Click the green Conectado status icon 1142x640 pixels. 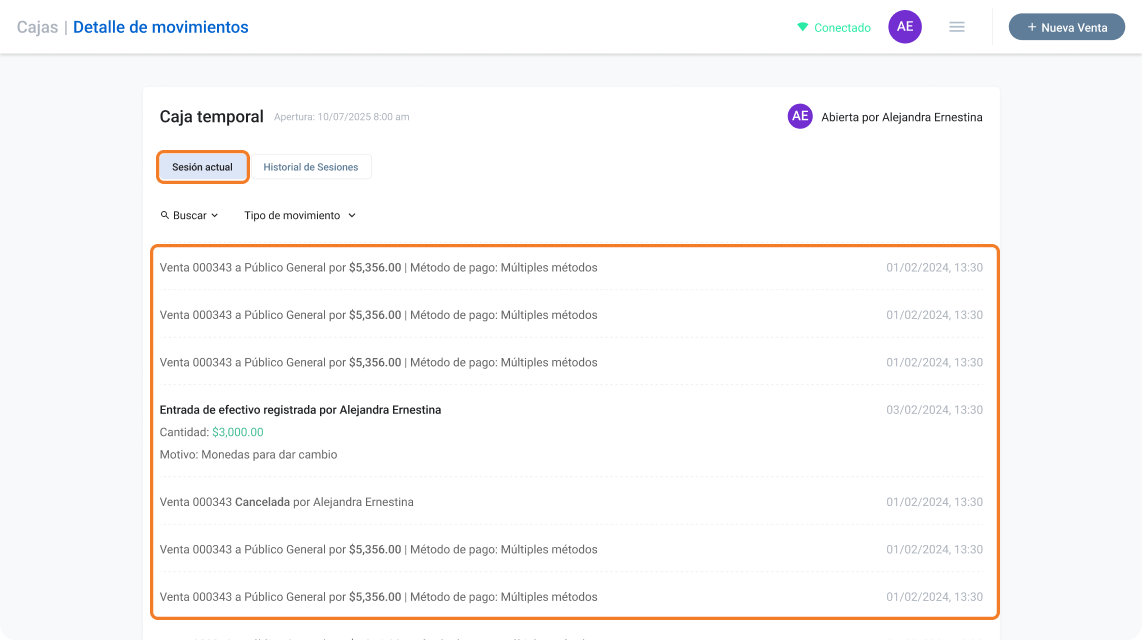click(802, 27)
